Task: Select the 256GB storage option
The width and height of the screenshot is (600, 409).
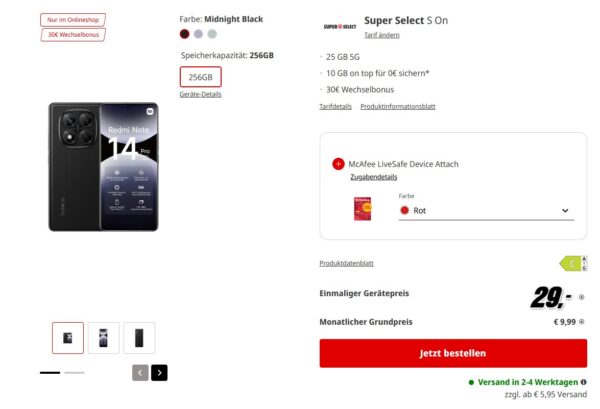Action: pyautogui.click(x=201, y=77)
